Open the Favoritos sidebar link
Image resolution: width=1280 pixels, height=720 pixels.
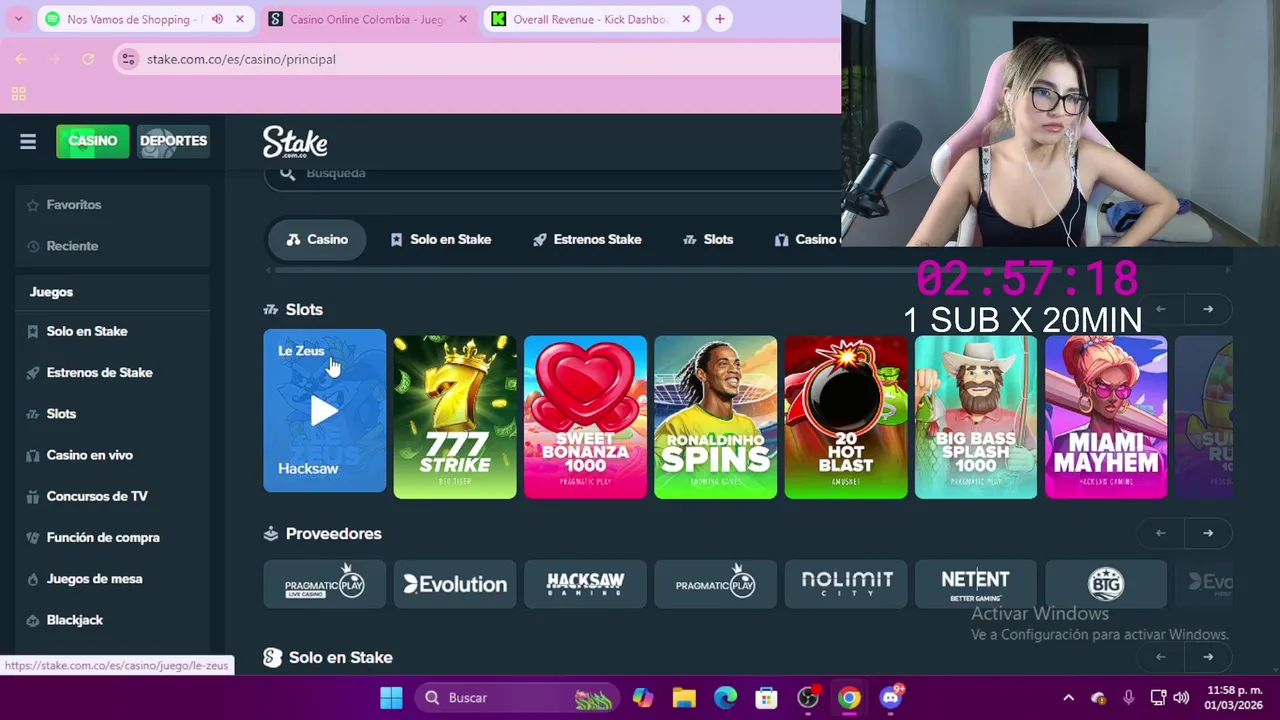pos(74,205)
